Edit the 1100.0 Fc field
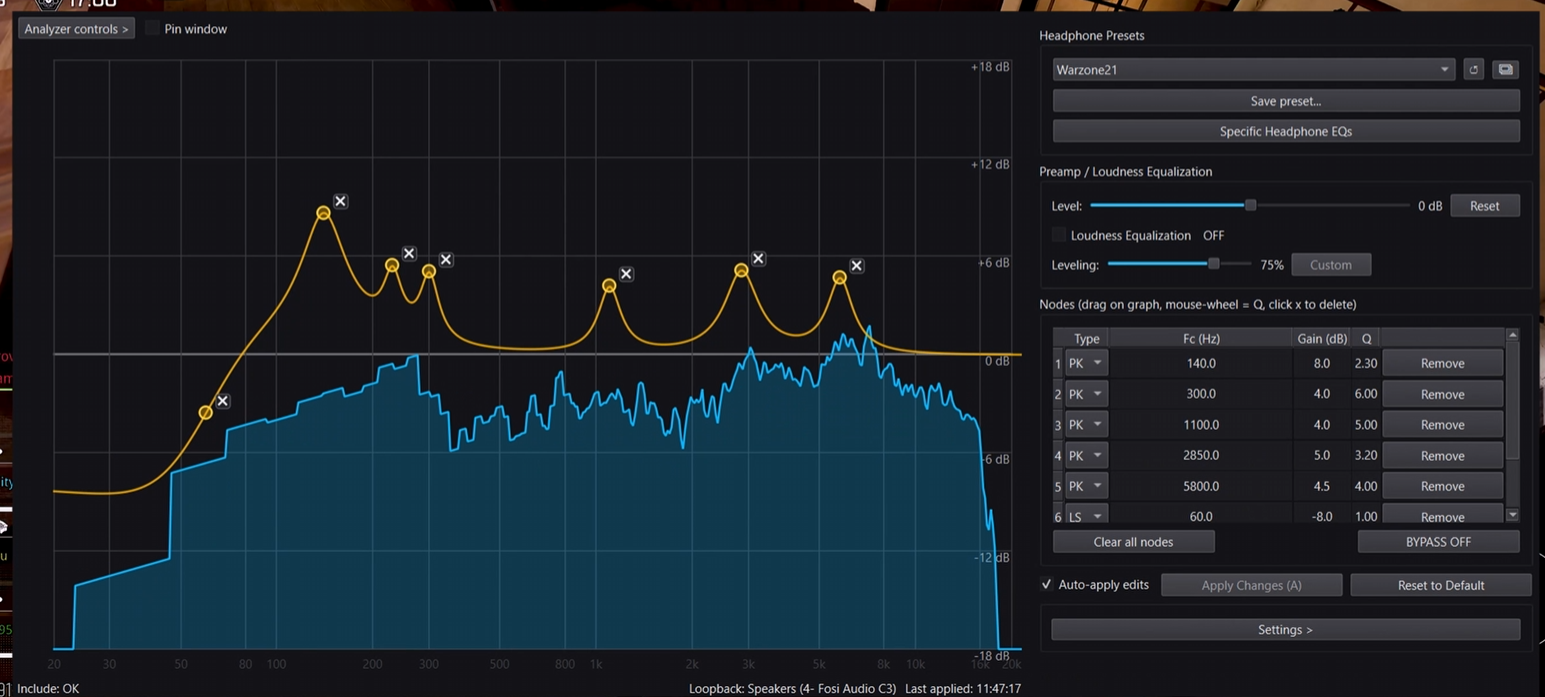Image resolution: width=1545 pixels, height=697 pixels. click(1200, 424)
